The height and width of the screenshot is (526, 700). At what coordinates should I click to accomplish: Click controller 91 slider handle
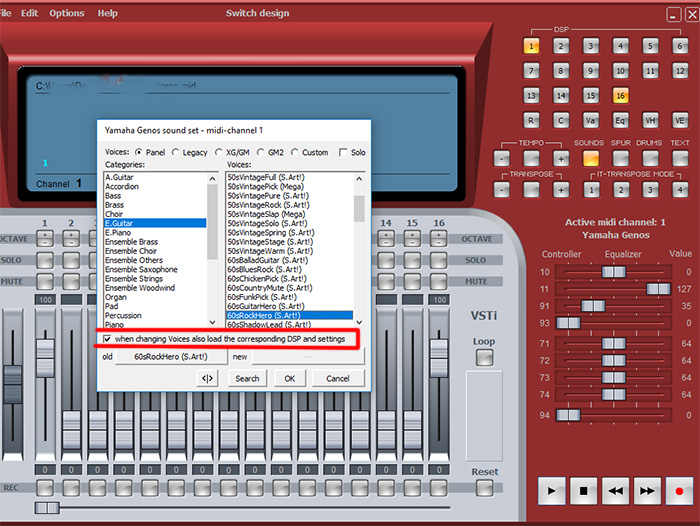click(593, 306)
